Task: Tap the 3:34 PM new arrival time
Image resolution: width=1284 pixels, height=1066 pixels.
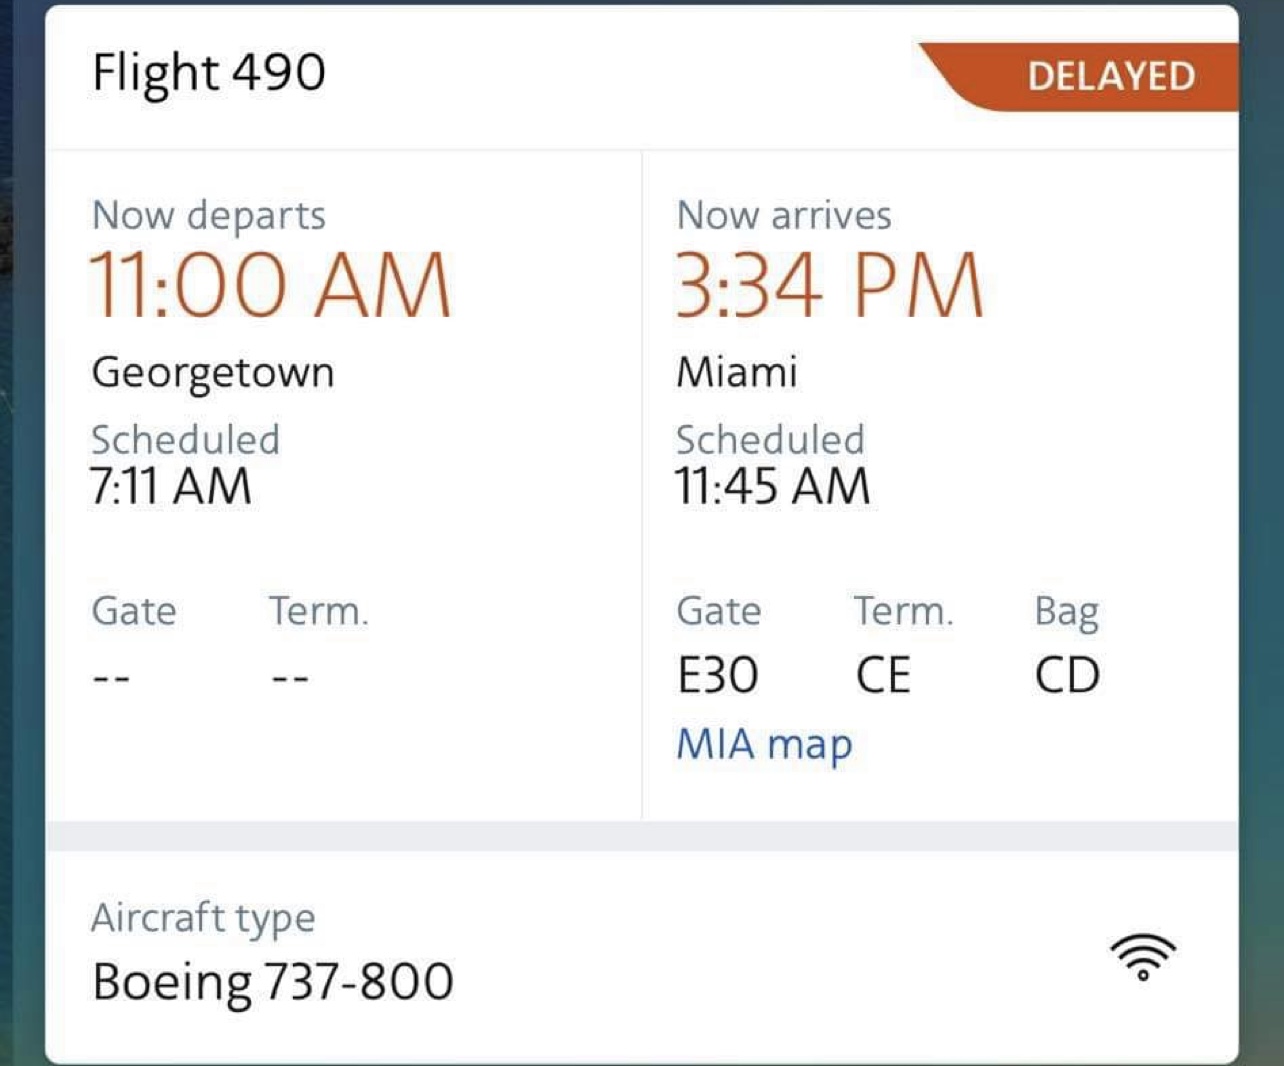Action: pos(829,286)
